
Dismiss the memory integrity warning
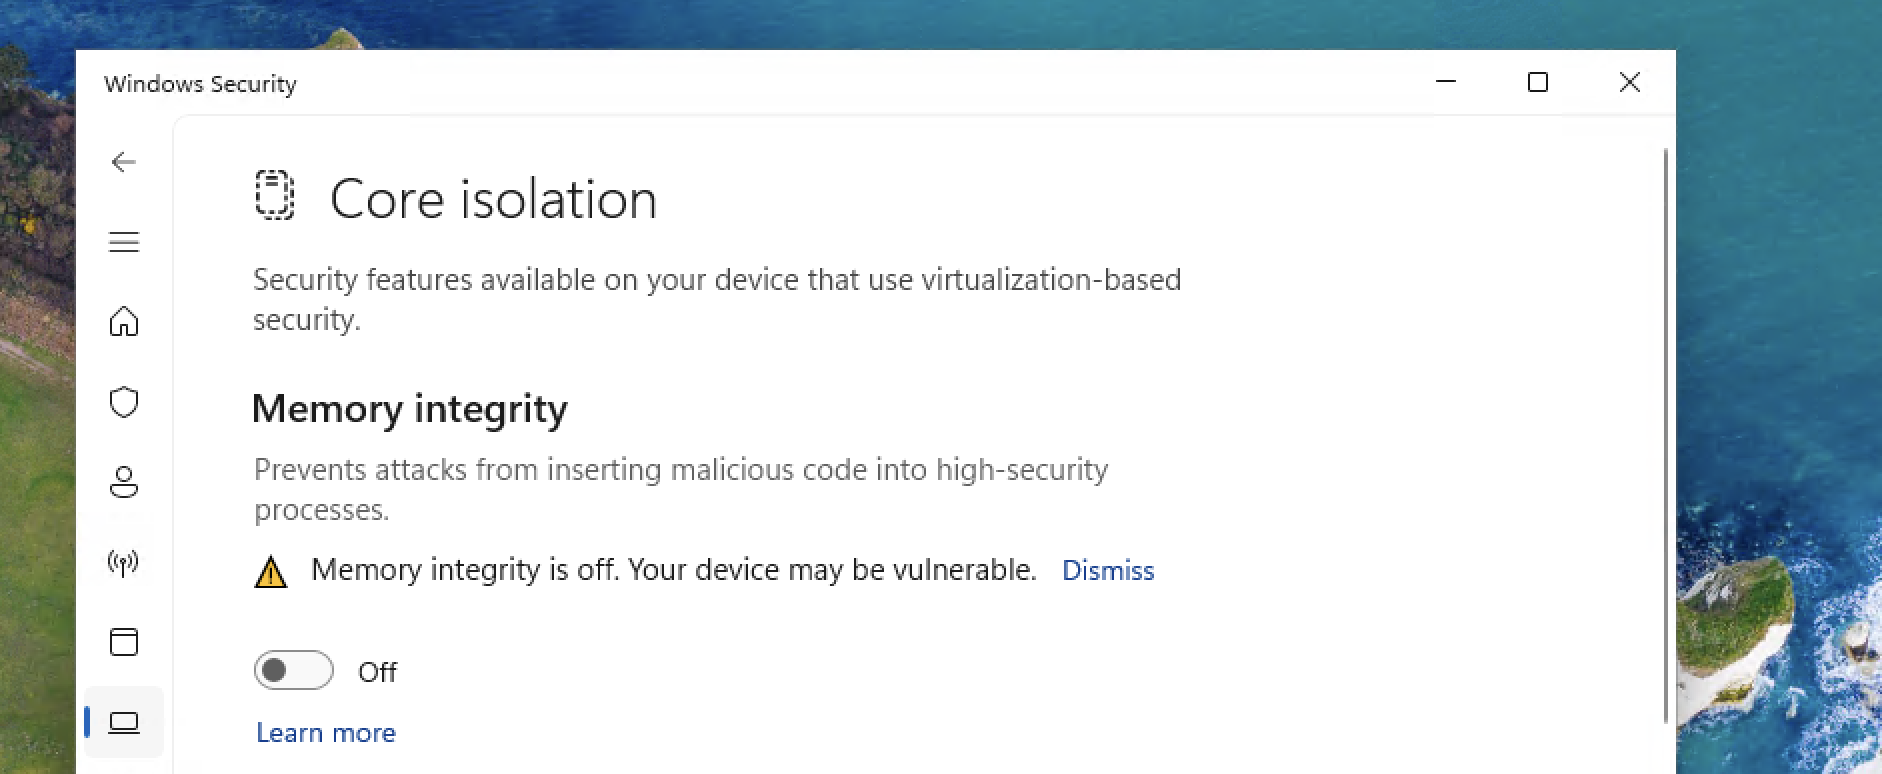click(x=1108, y=570)
